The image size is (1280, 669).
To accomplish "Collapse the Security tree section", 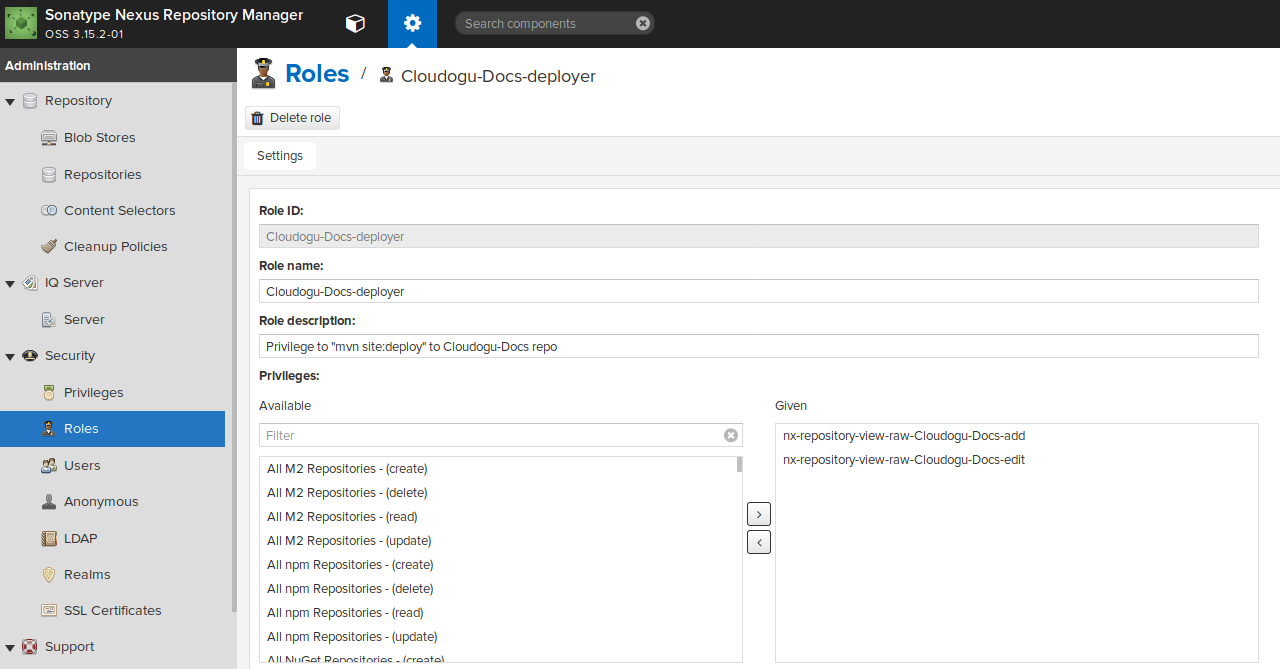I will 10,356.
